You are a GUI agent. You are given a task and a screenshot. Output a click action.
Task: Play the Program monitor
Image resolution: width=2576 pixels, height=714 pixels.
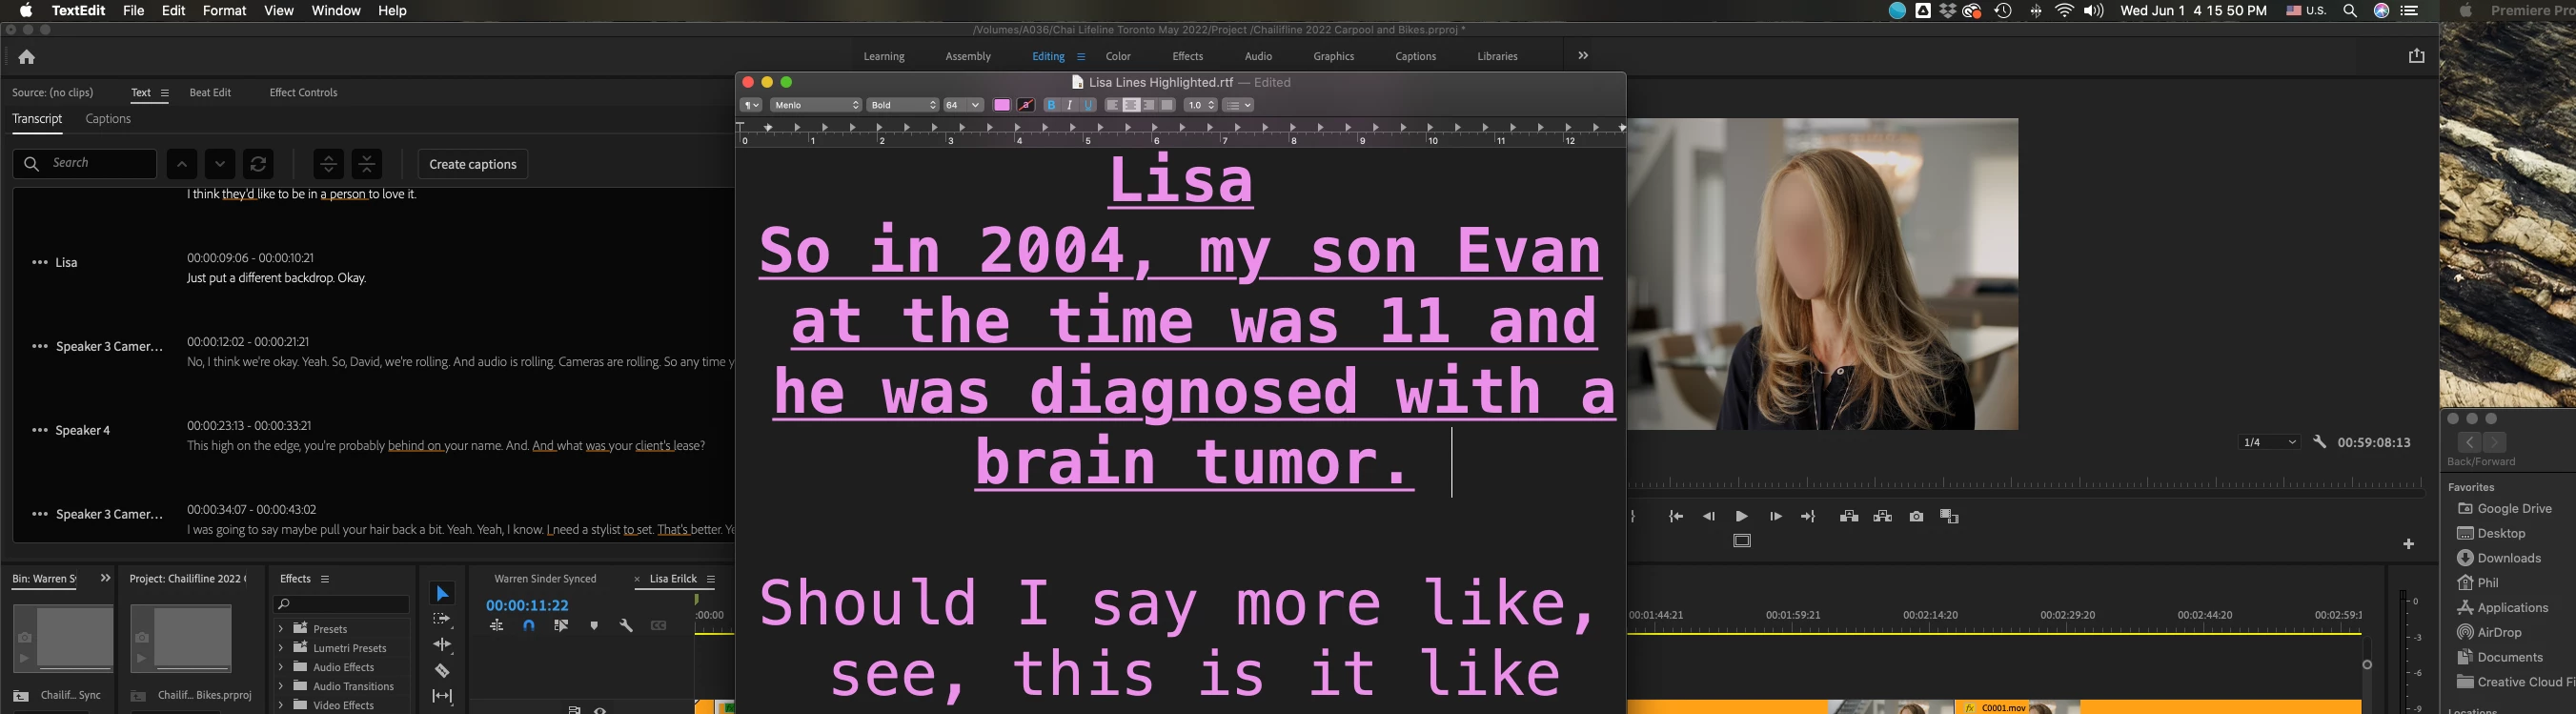1742,517
